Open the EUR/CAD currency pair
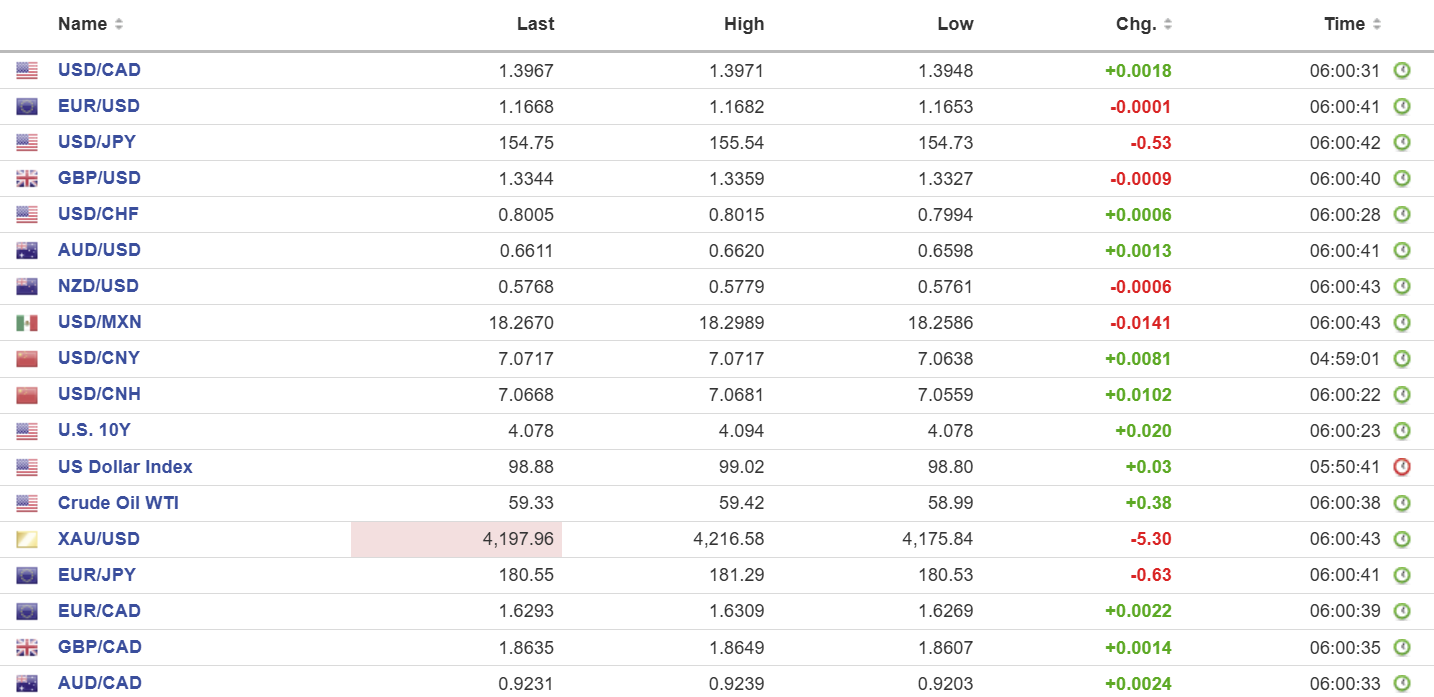 click(99, 611)
